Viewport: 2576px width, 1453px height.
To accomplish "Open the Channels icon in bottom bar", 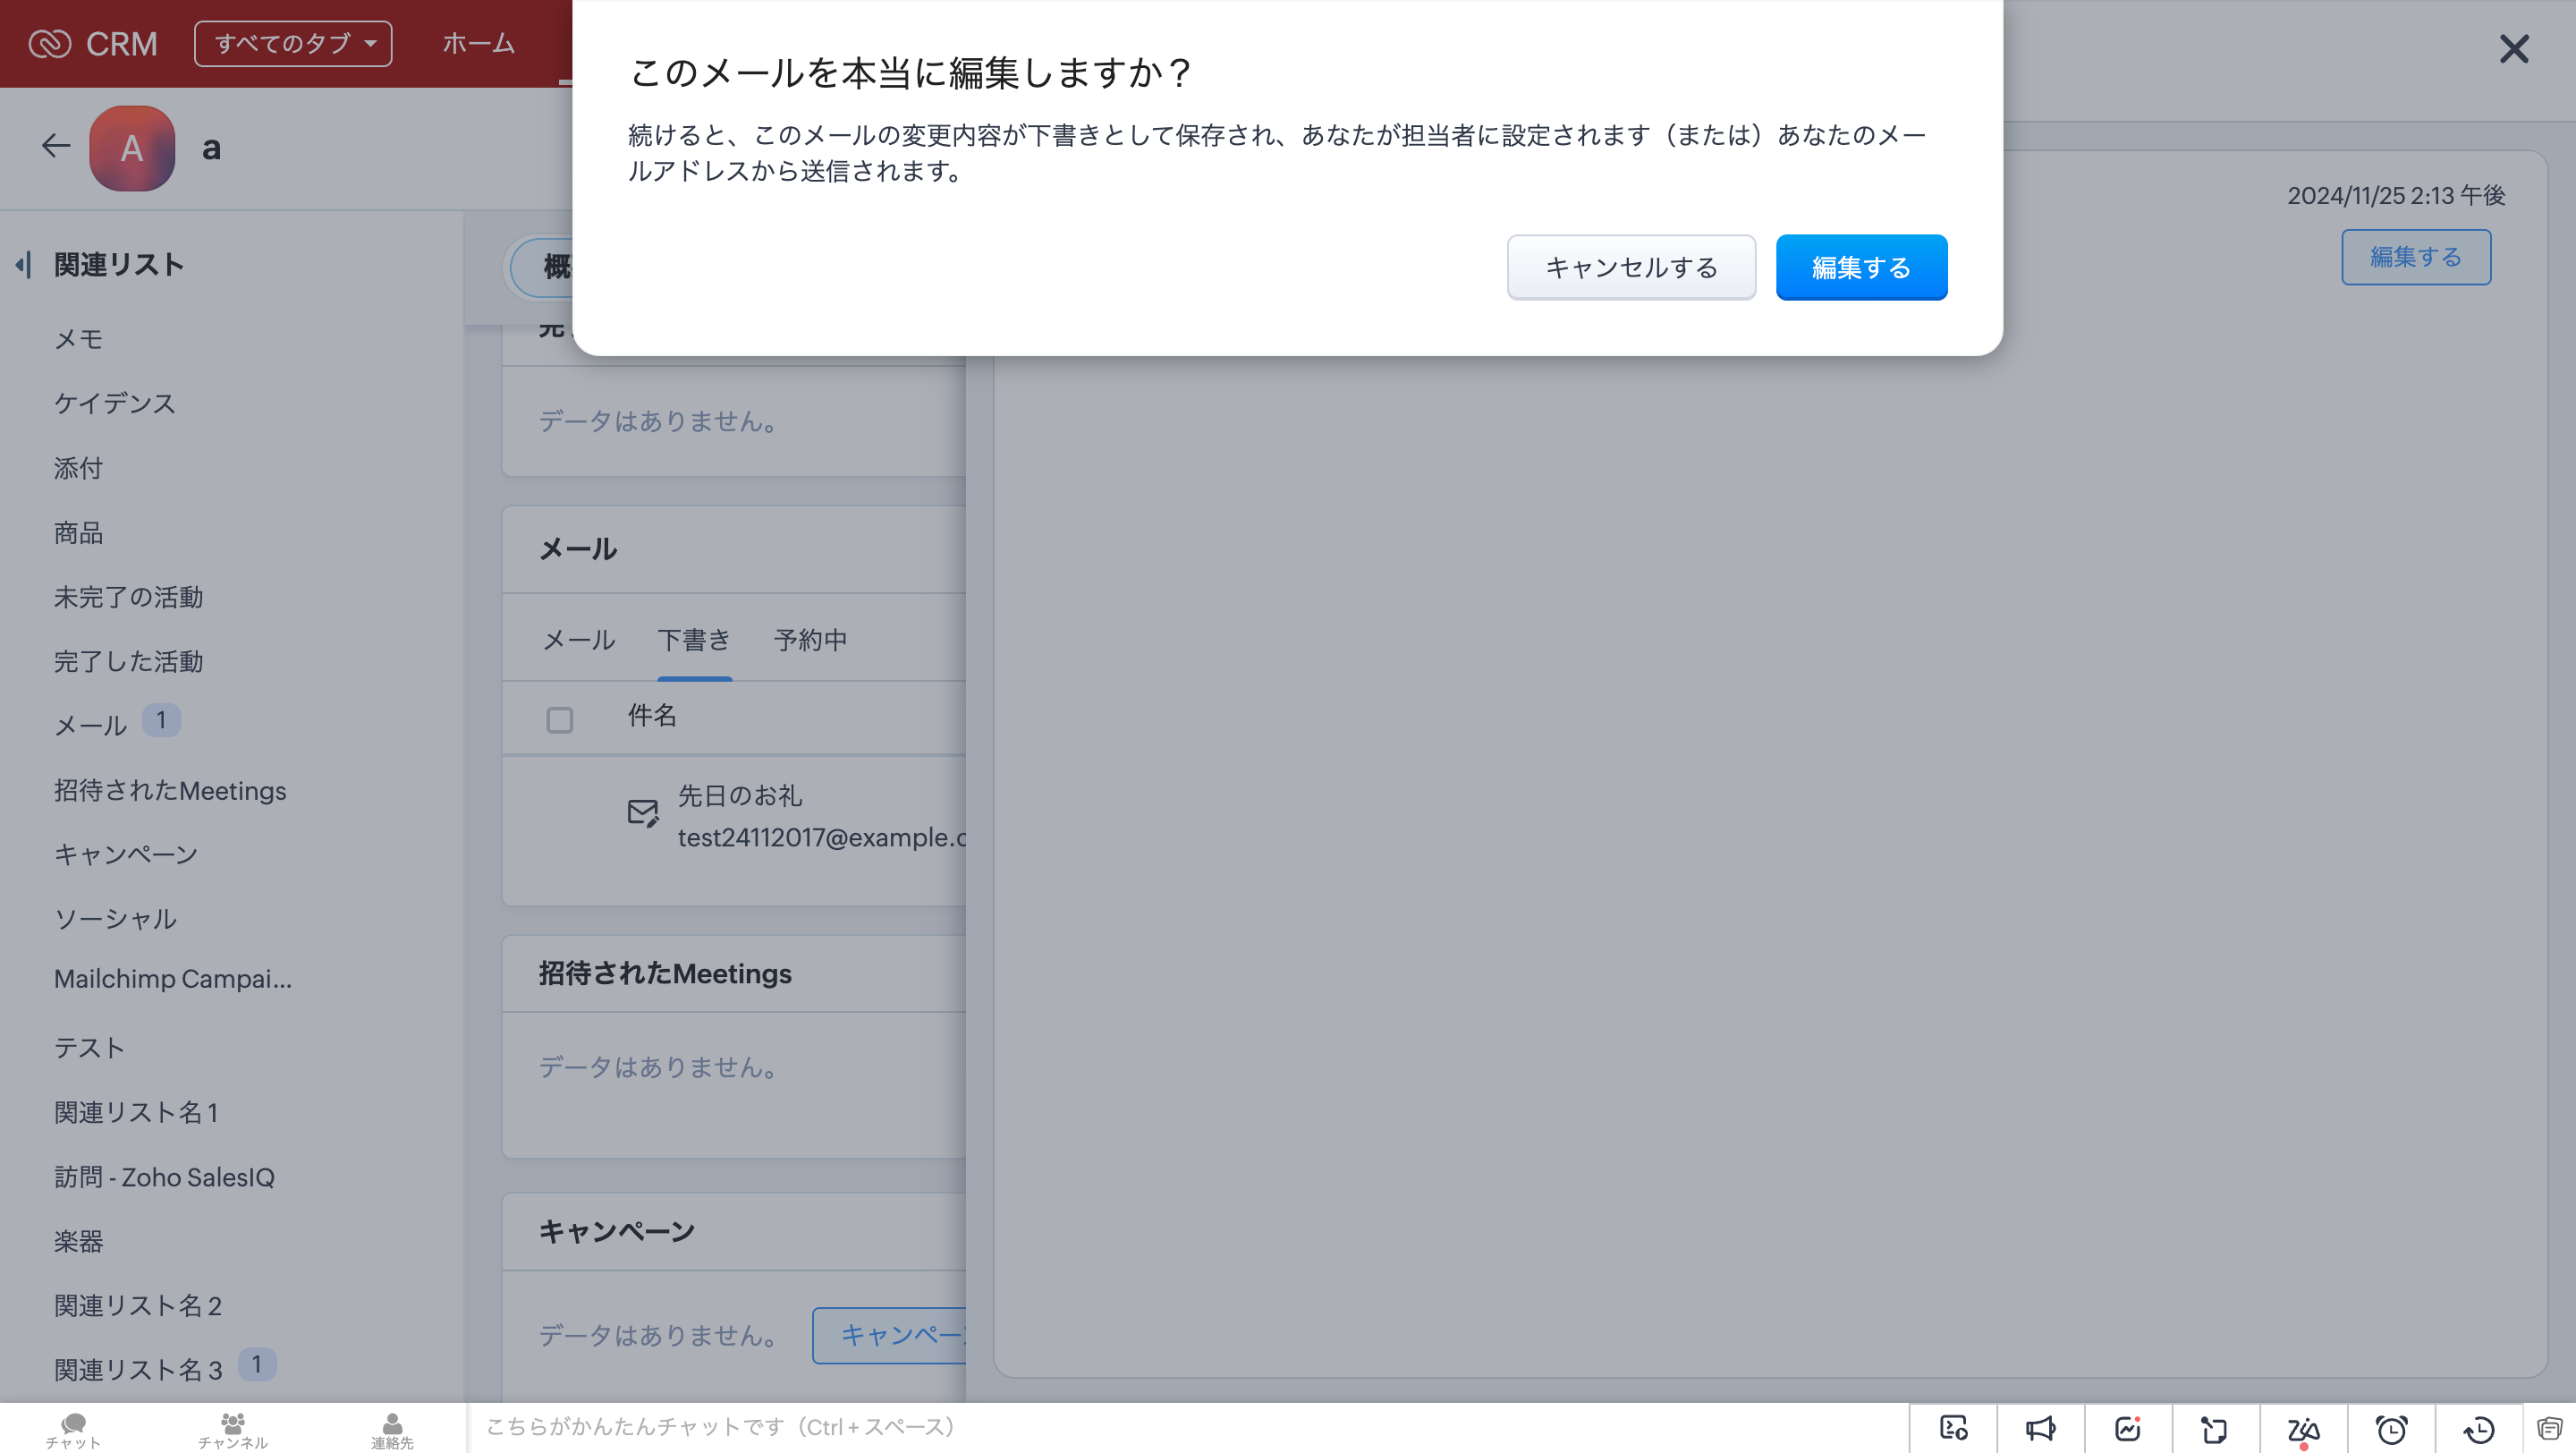I will [232, 1429].
